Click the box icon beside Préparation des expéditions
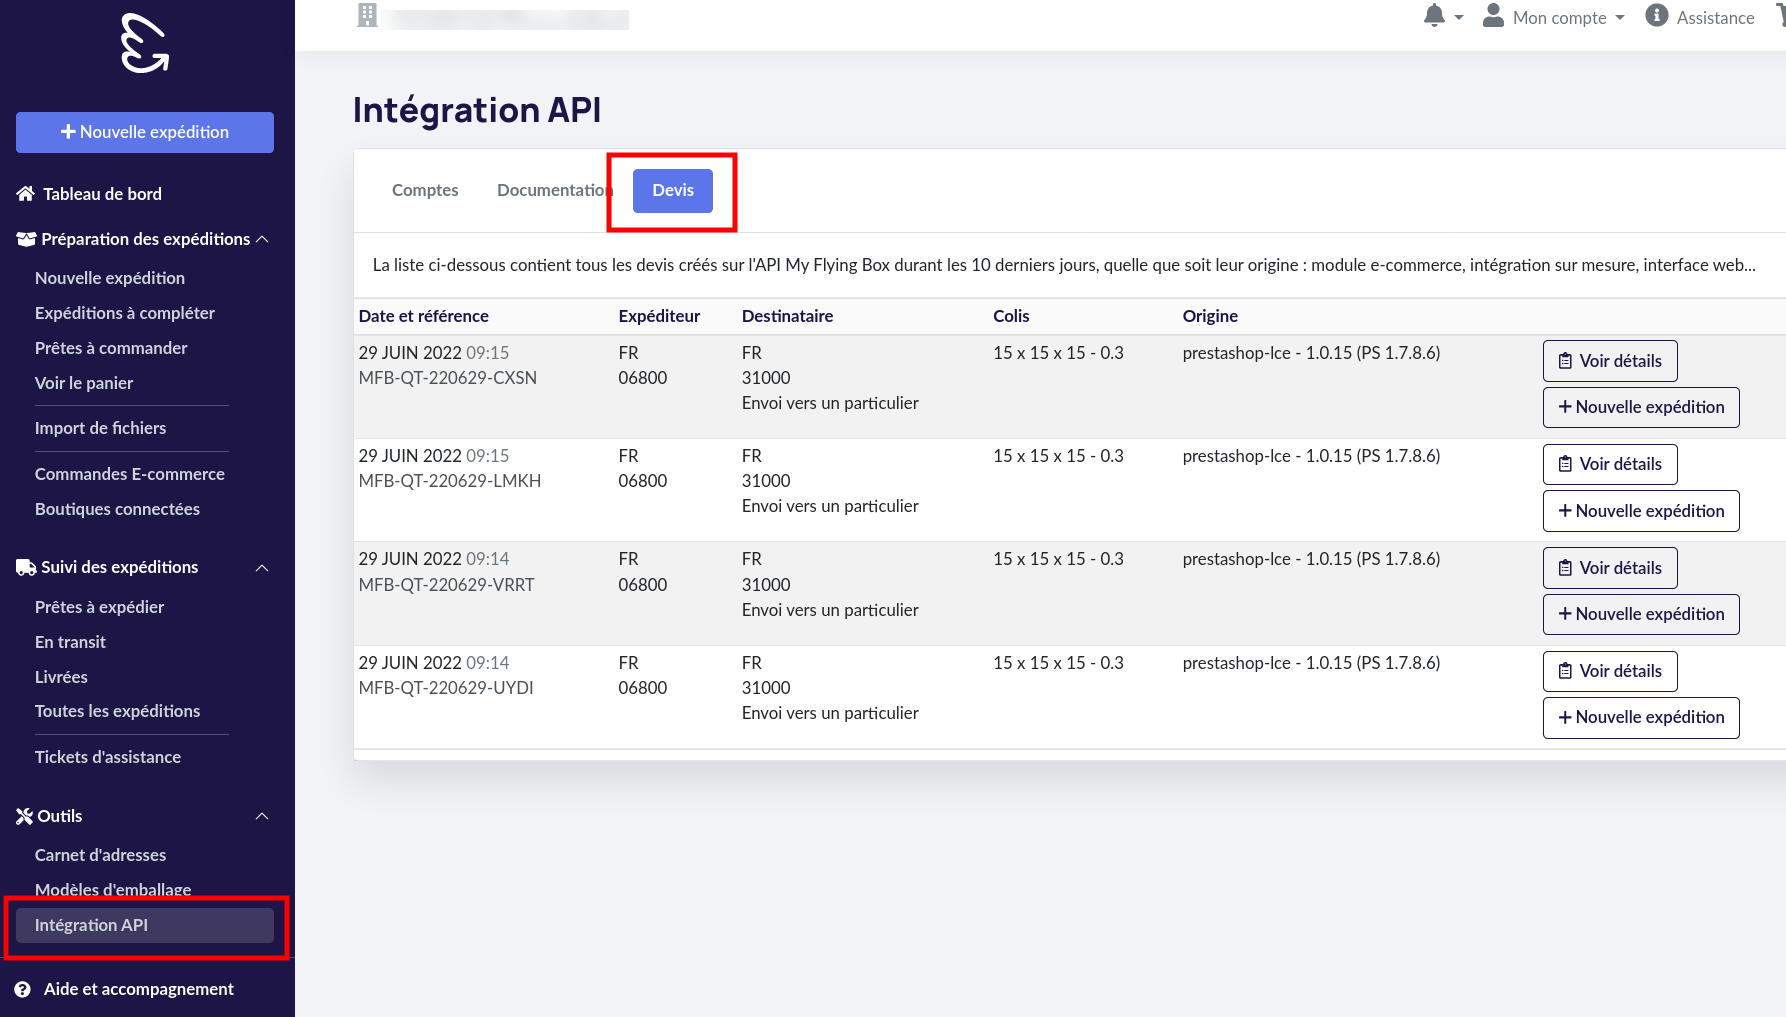This screenshot has width=1786, height=1017. click(26, 239)
